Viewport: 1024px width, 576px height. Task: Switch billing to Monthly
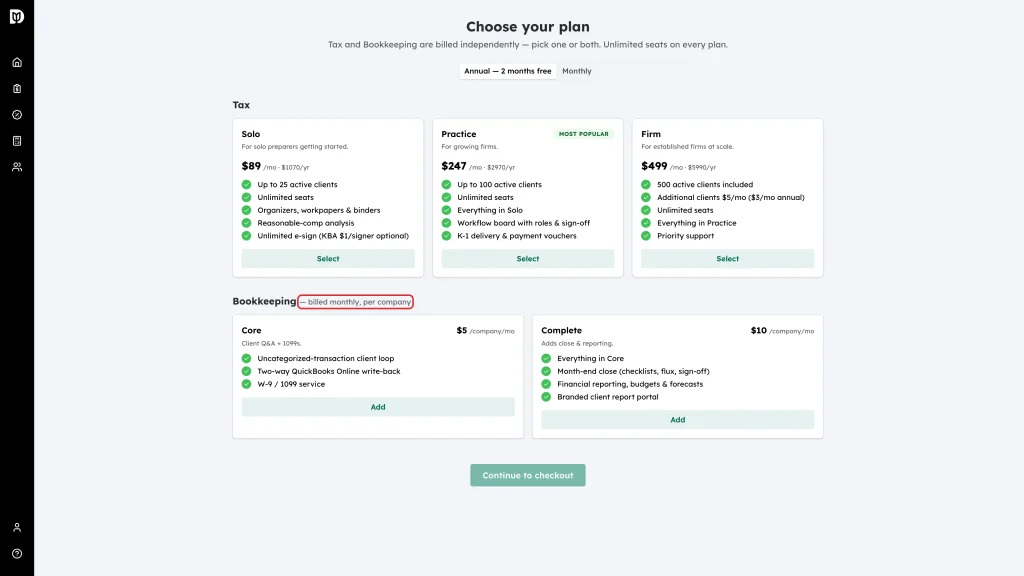[x=577, y=71]
